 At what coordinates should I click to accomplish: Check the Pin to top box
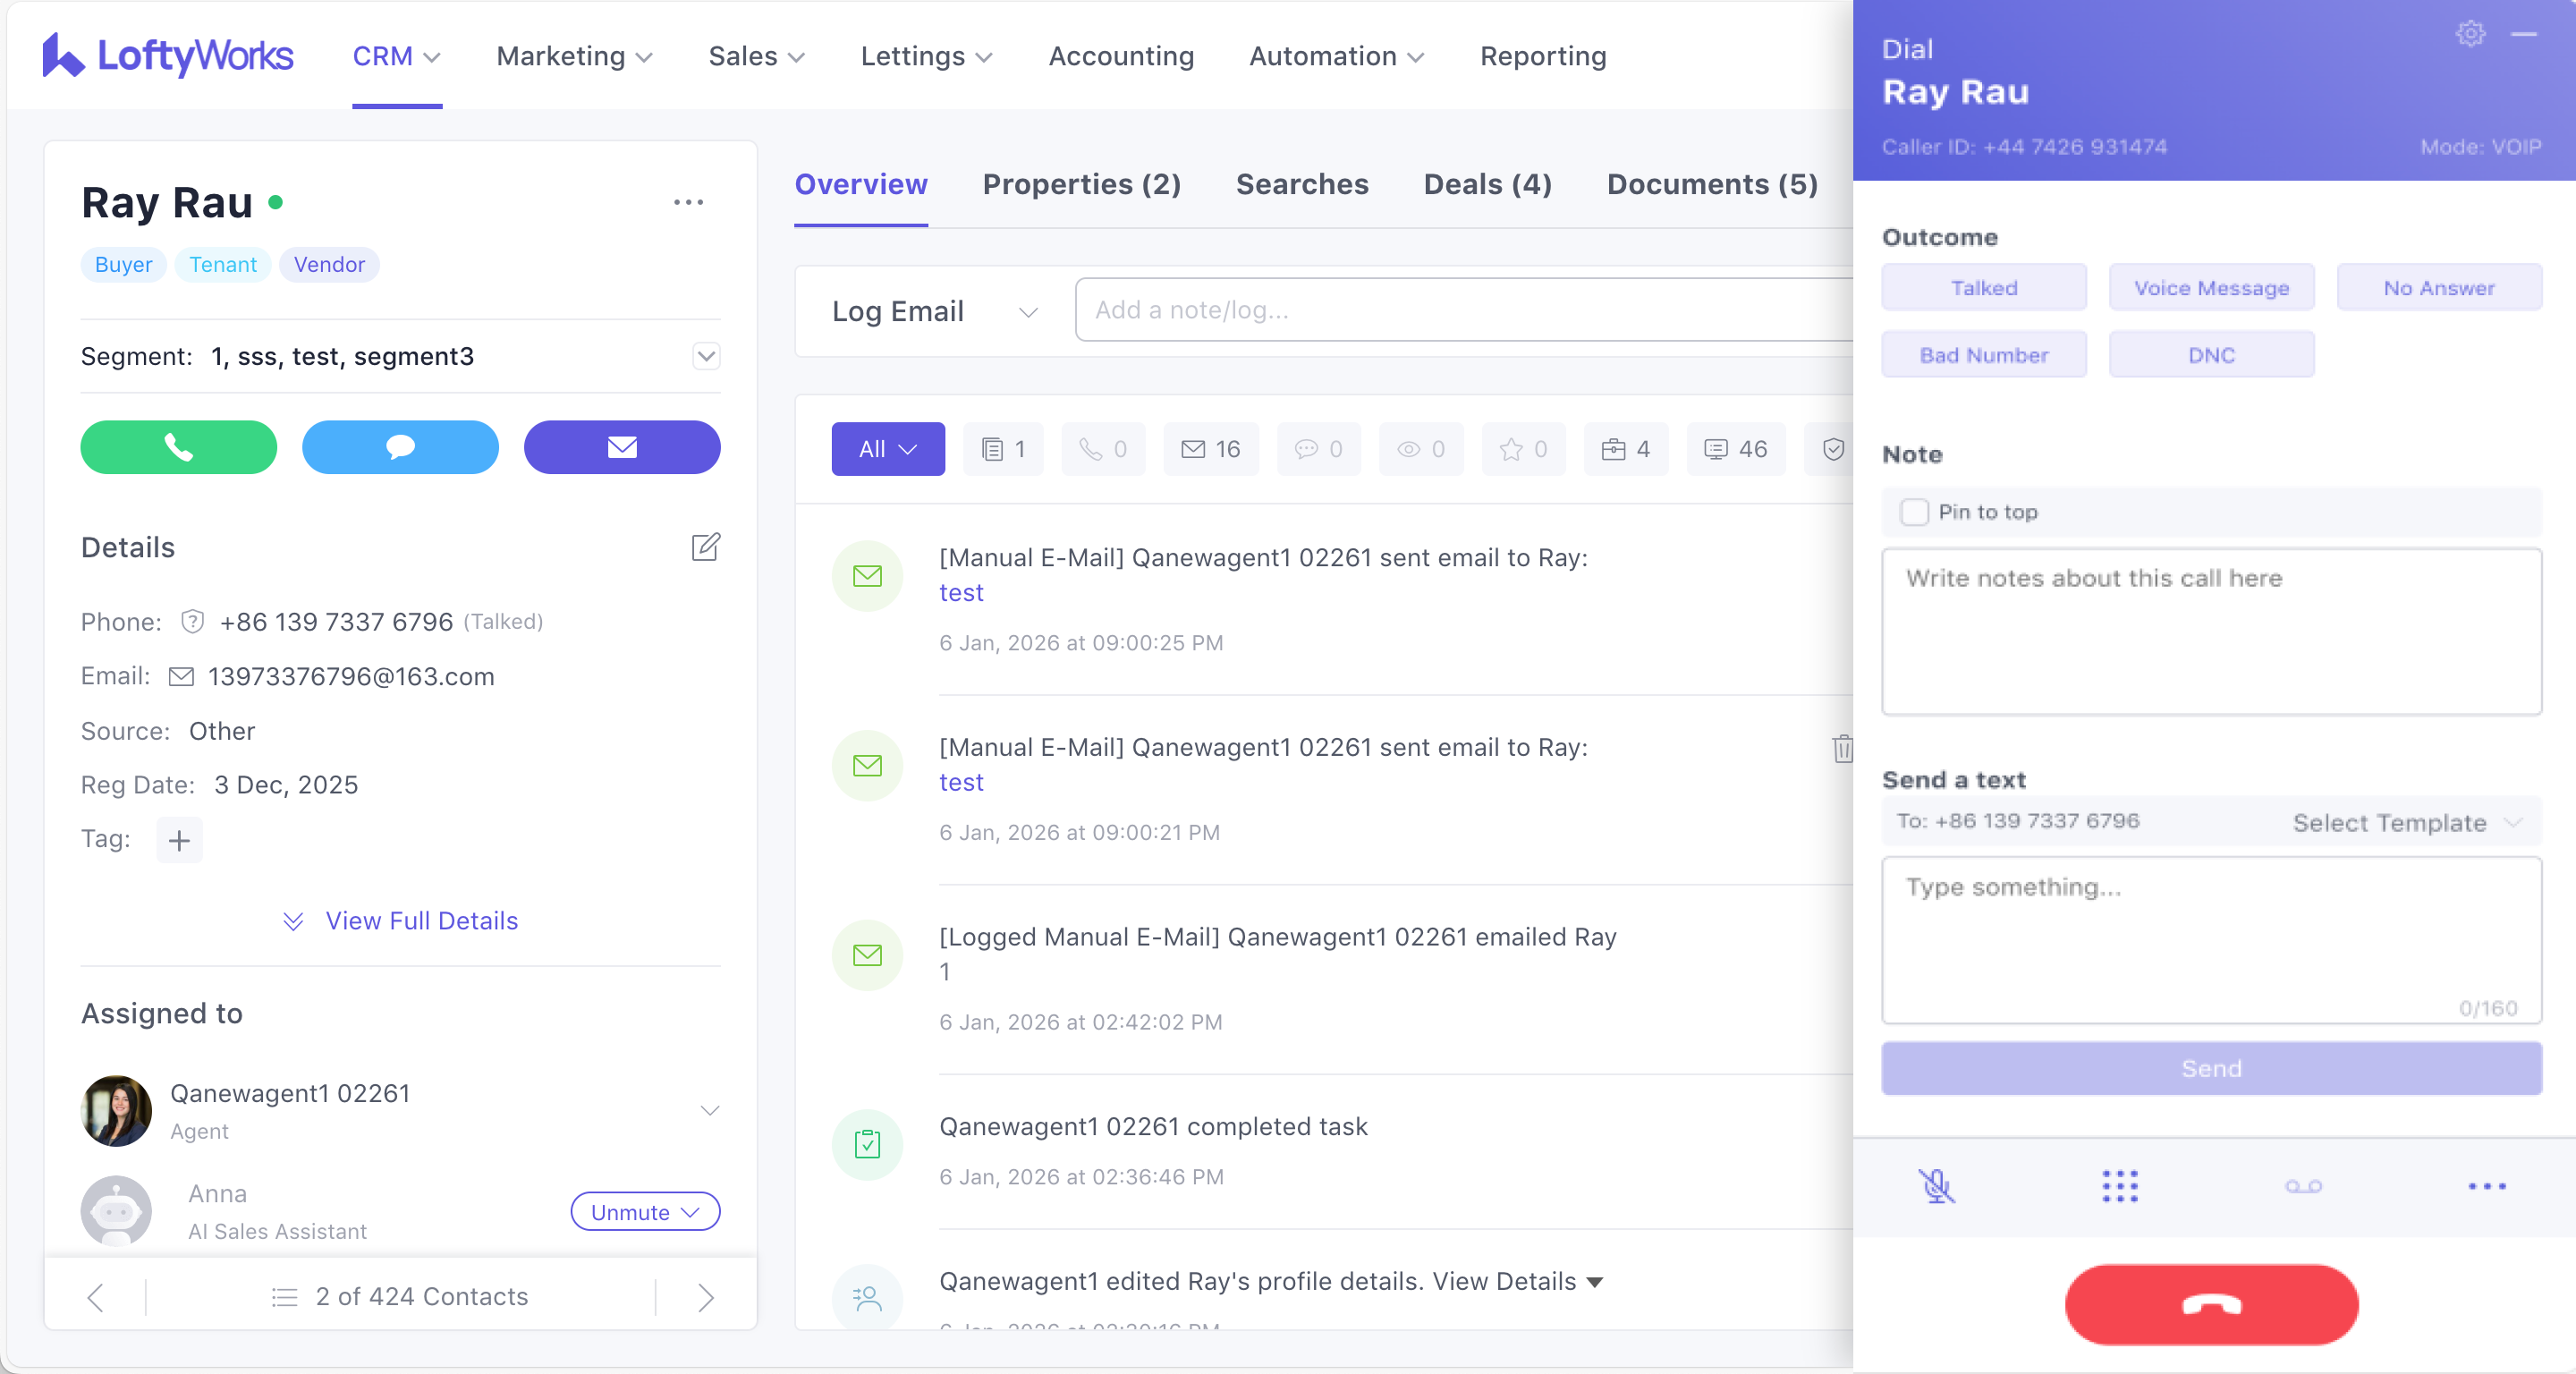(1914, 512)
